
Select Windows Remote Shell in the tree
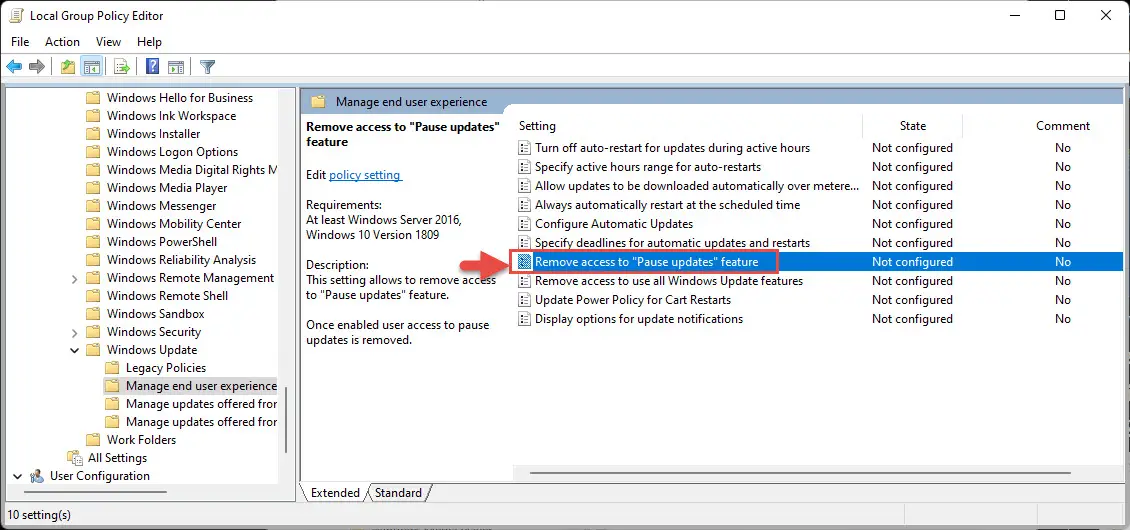pos(167,296)
